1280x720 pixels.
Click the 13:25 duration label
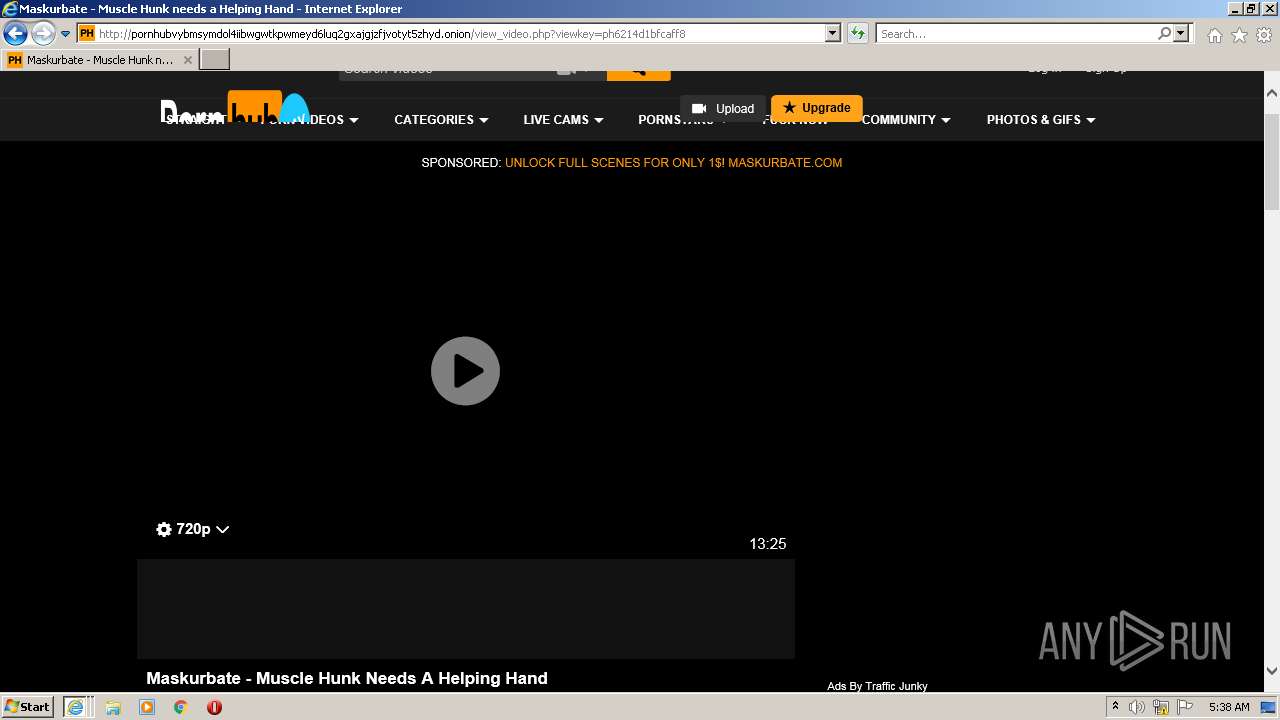coord(768,544)
